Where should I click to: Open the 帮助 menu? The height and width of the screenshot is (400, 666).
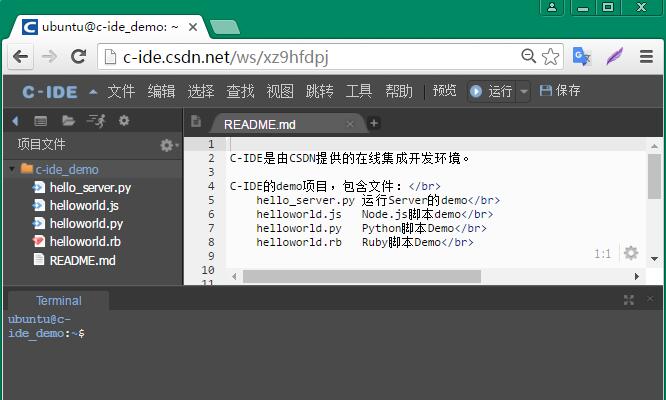[399, 91]
